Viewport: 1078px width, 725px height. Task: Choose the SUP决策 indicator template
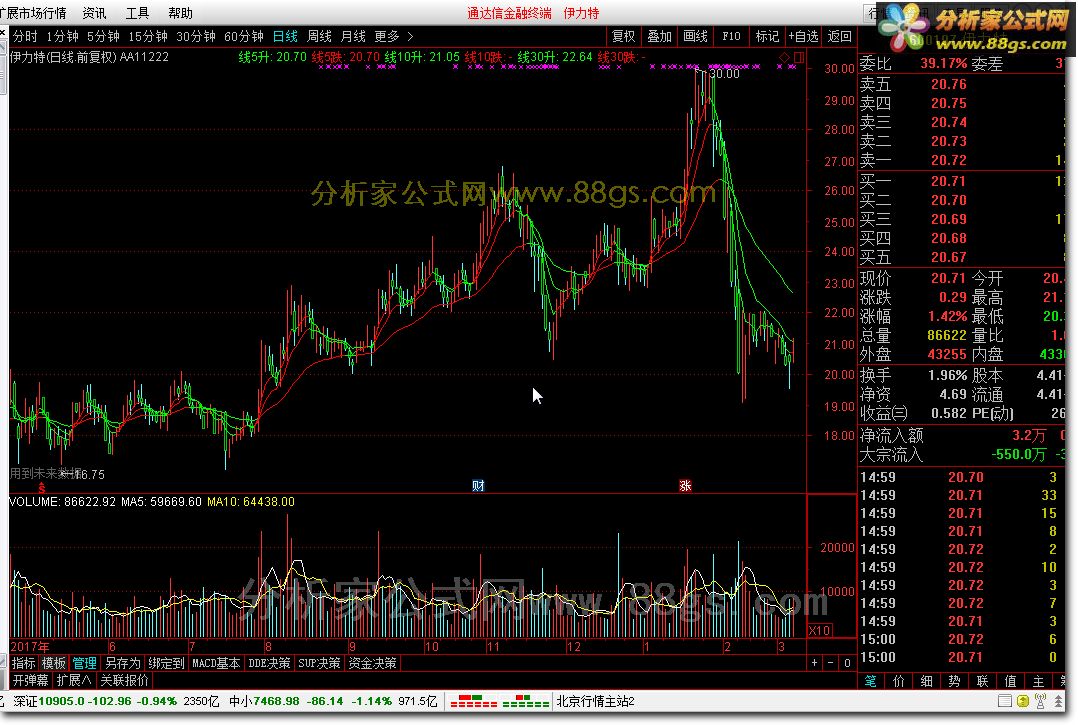pos(319,663)
